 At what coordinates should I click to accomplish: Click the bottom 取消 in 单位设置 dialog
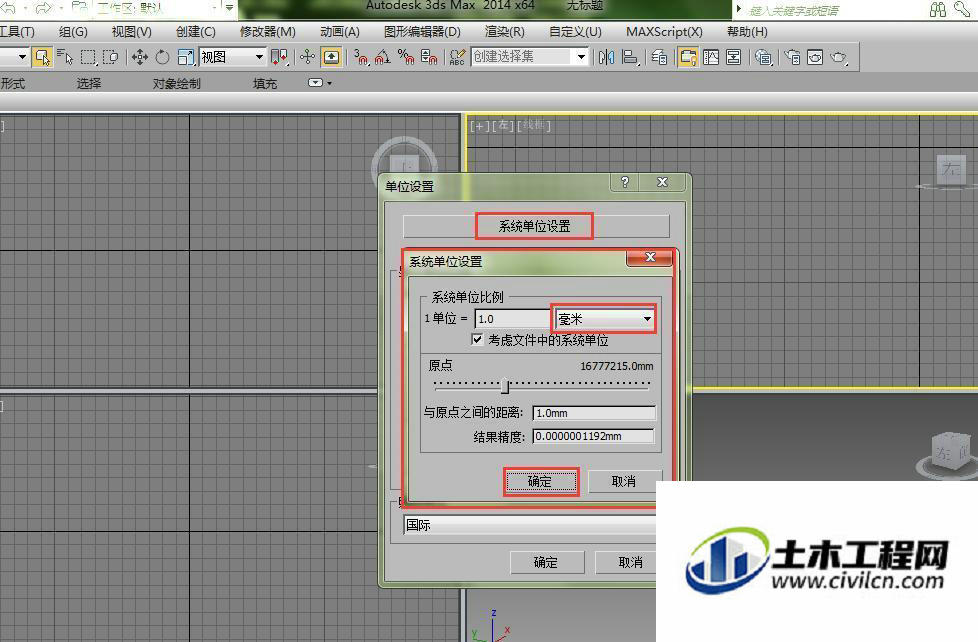[628, 562]
